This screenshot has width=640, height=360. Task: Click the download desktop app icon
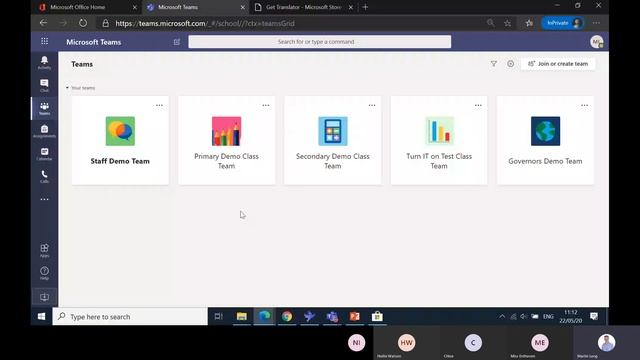click(44, 297)
